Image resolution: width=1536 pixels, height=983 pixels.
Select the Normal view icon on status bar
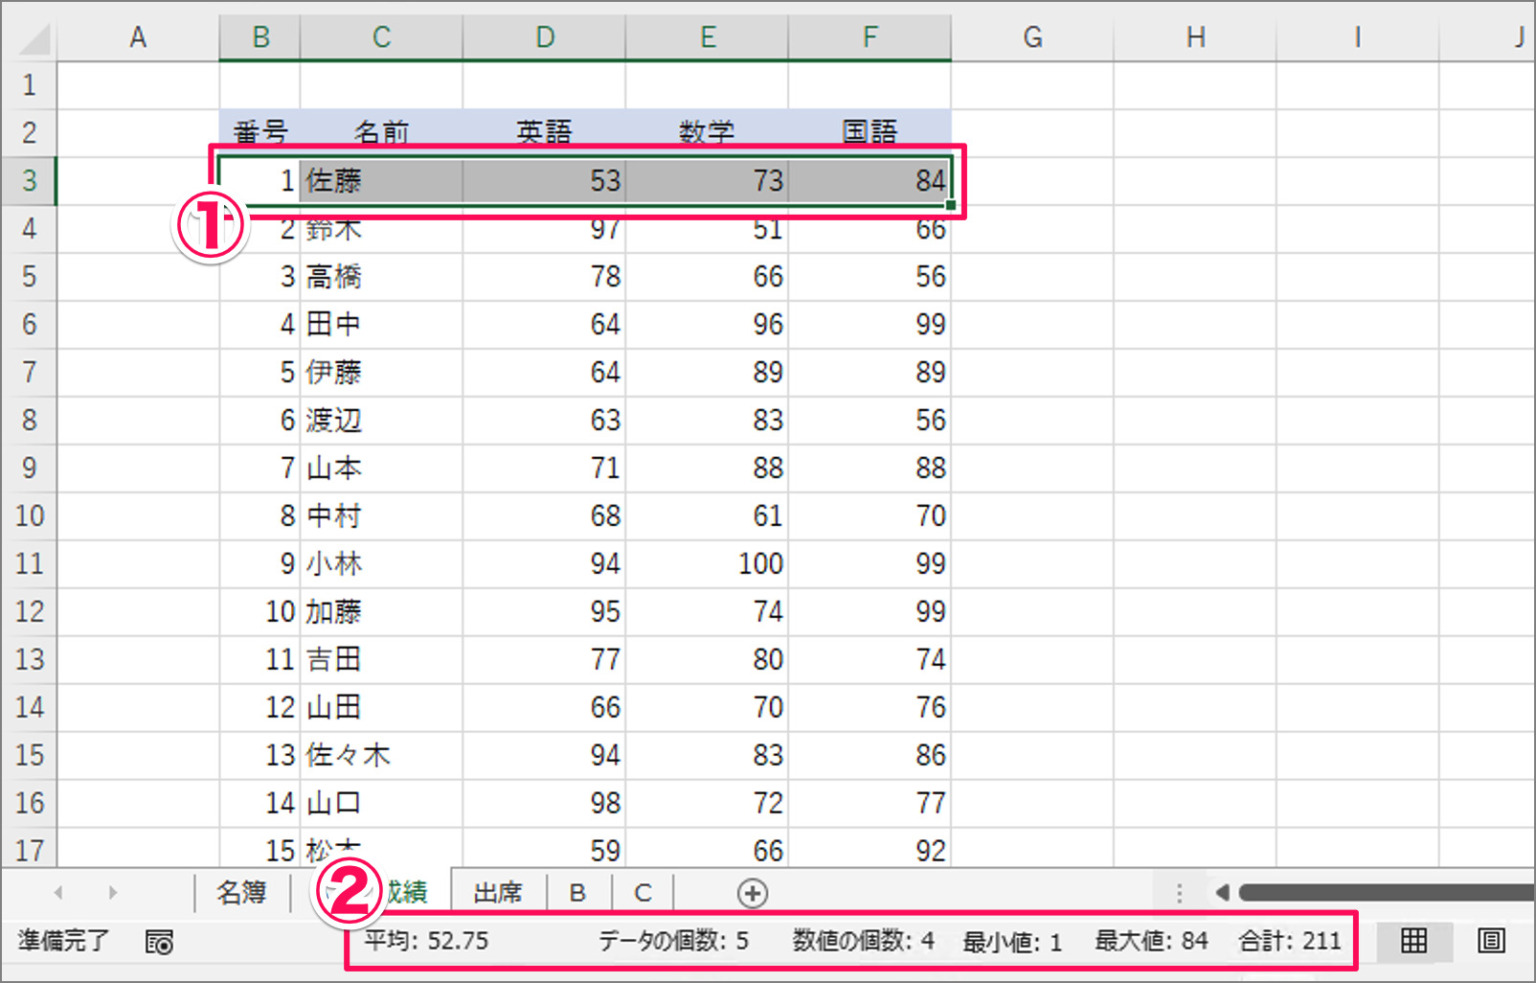pyautogui.click(x=1414, y=941)
